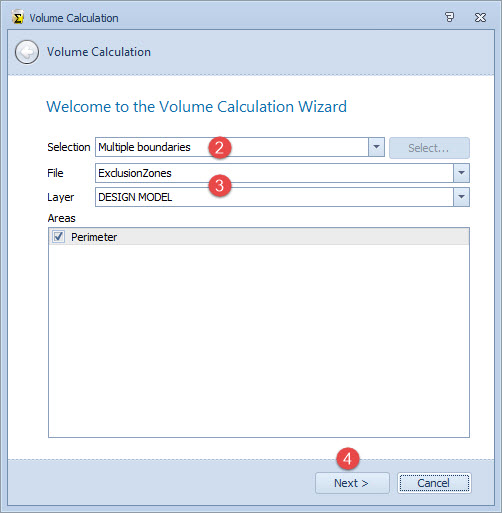Click the Select... button
The image size is (502, 513).
(429, 148)
